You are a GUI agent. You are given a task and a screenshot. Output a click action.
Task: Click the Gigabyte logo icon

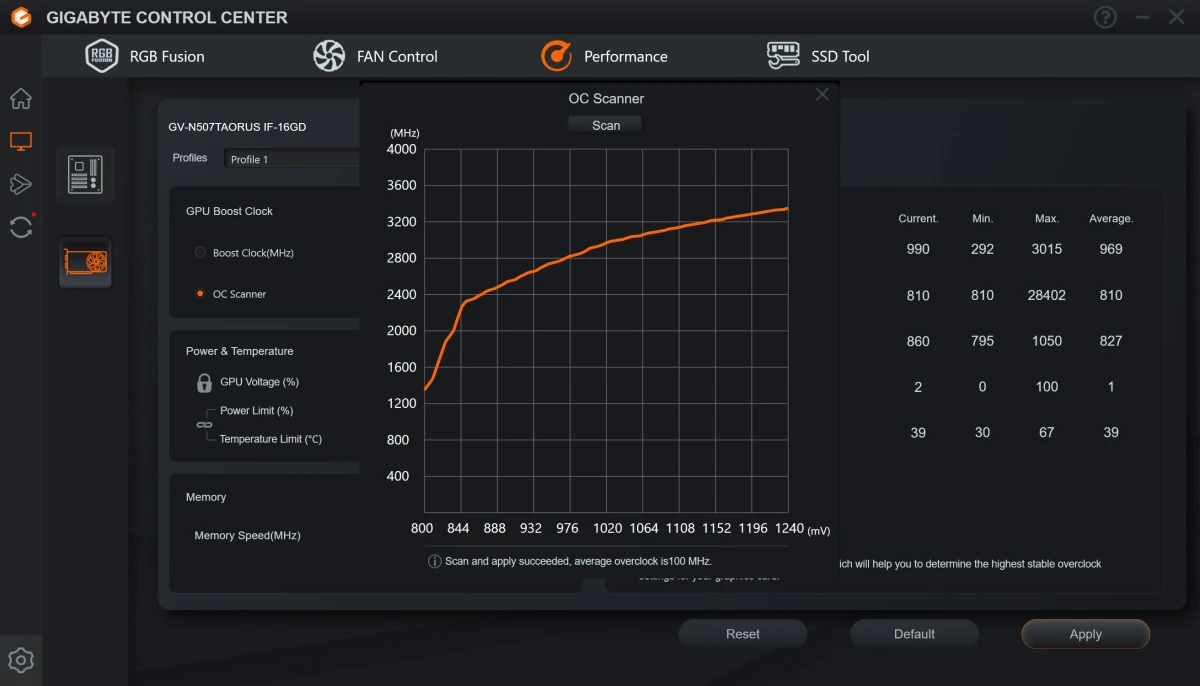(x=21, y=17)
